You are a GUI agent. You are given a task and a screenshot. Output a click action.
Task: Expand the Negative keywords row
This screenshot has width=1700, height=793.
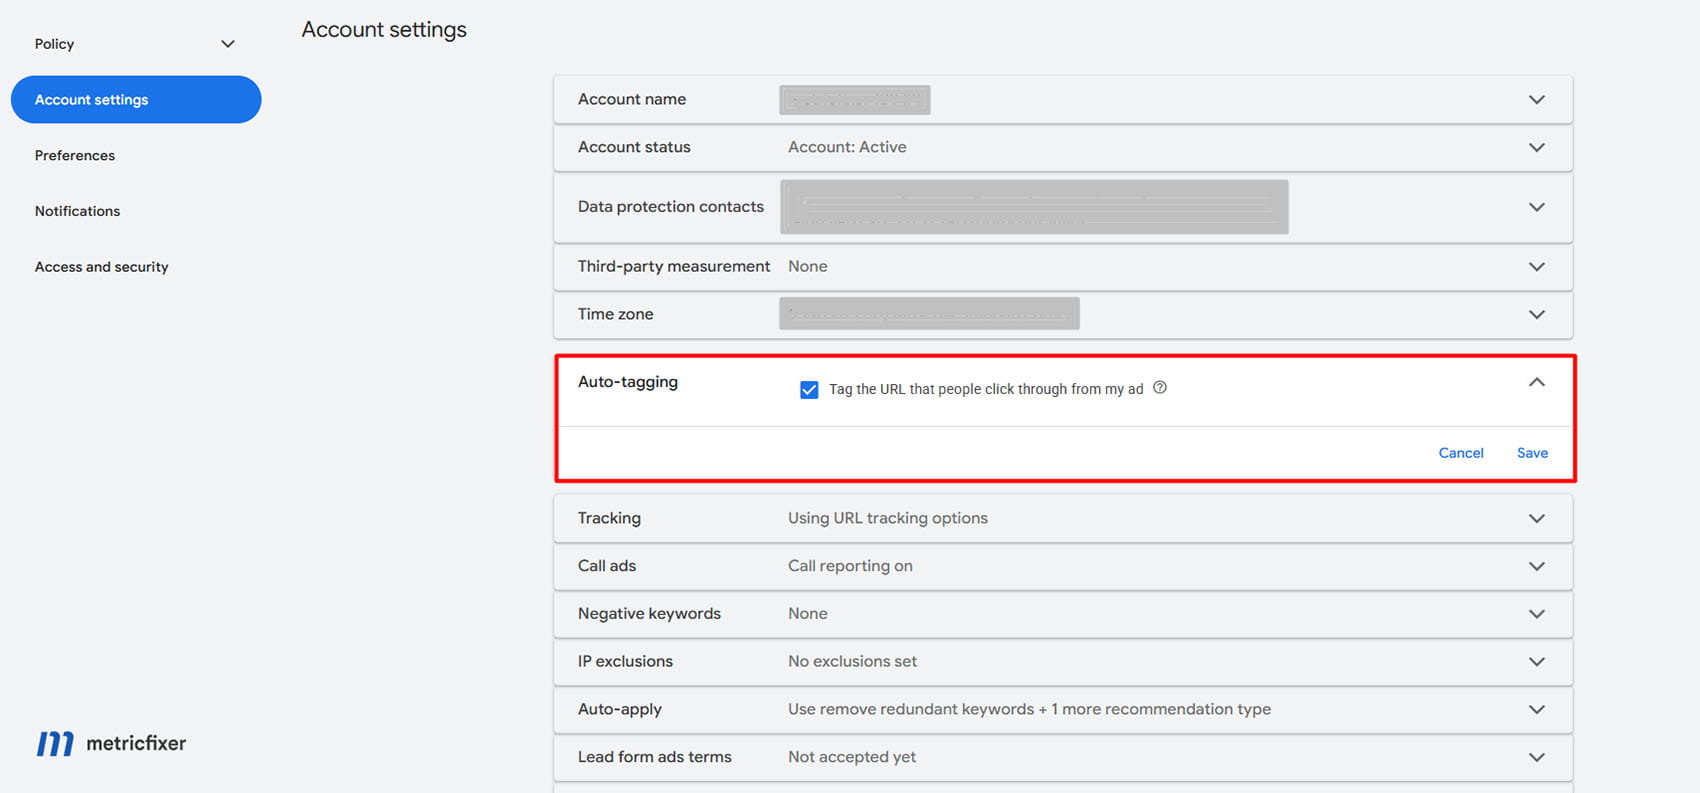(1537, 614)
